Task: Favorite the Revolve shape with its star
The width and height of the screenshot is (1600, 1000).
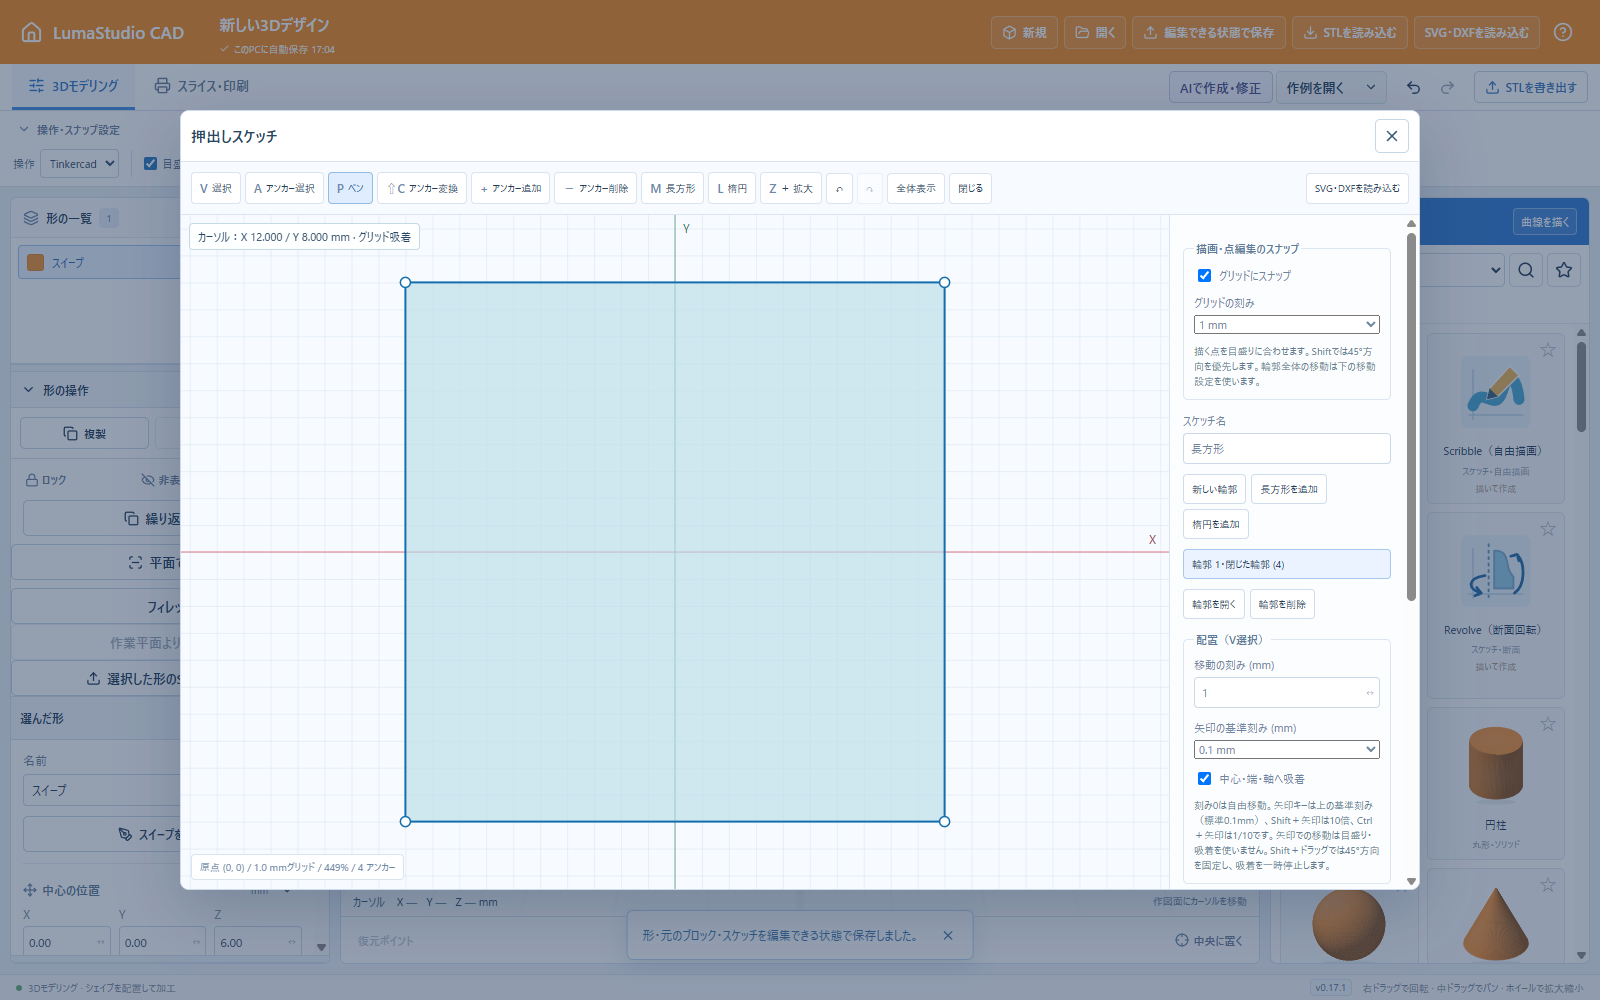Action: (1548, 529)
